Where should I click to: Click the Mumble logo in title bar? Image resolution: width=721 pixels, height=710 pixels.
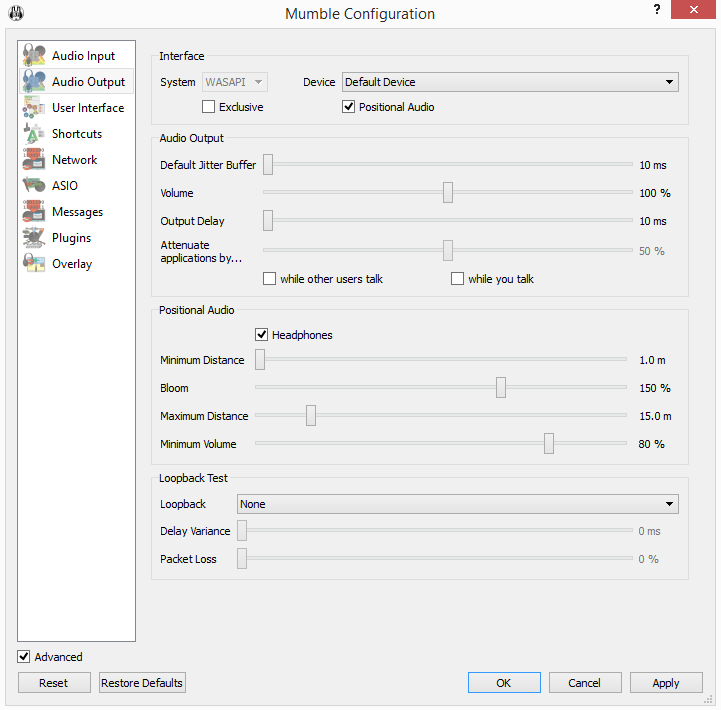coord(16,13)
